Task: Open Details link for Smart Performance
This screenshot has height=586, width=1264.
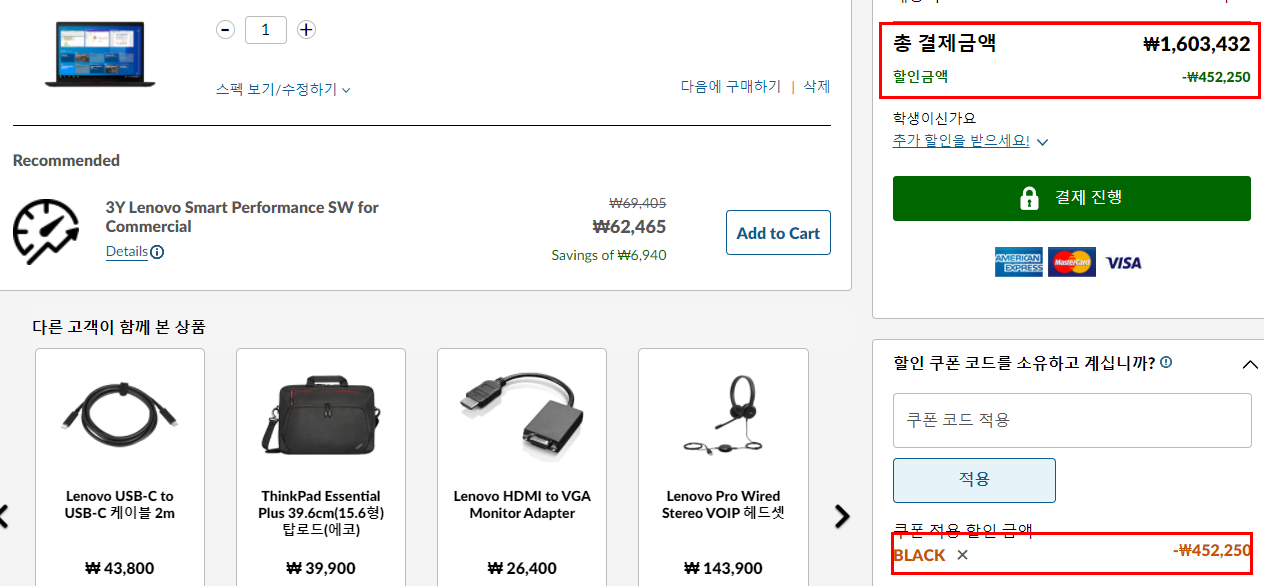Action: point(127,252)
